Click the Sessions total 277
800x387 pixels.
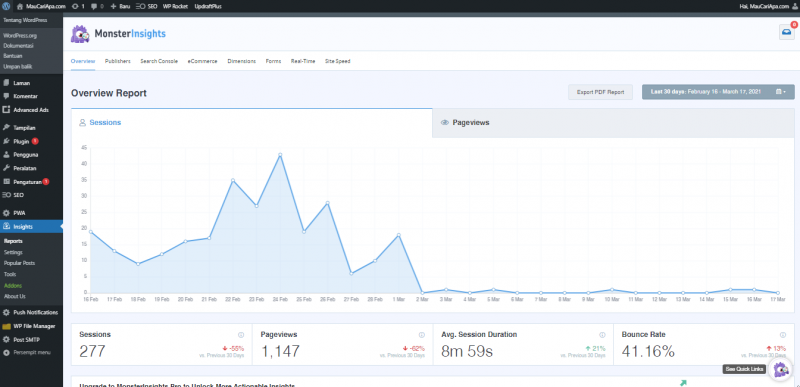click(92, 351)
